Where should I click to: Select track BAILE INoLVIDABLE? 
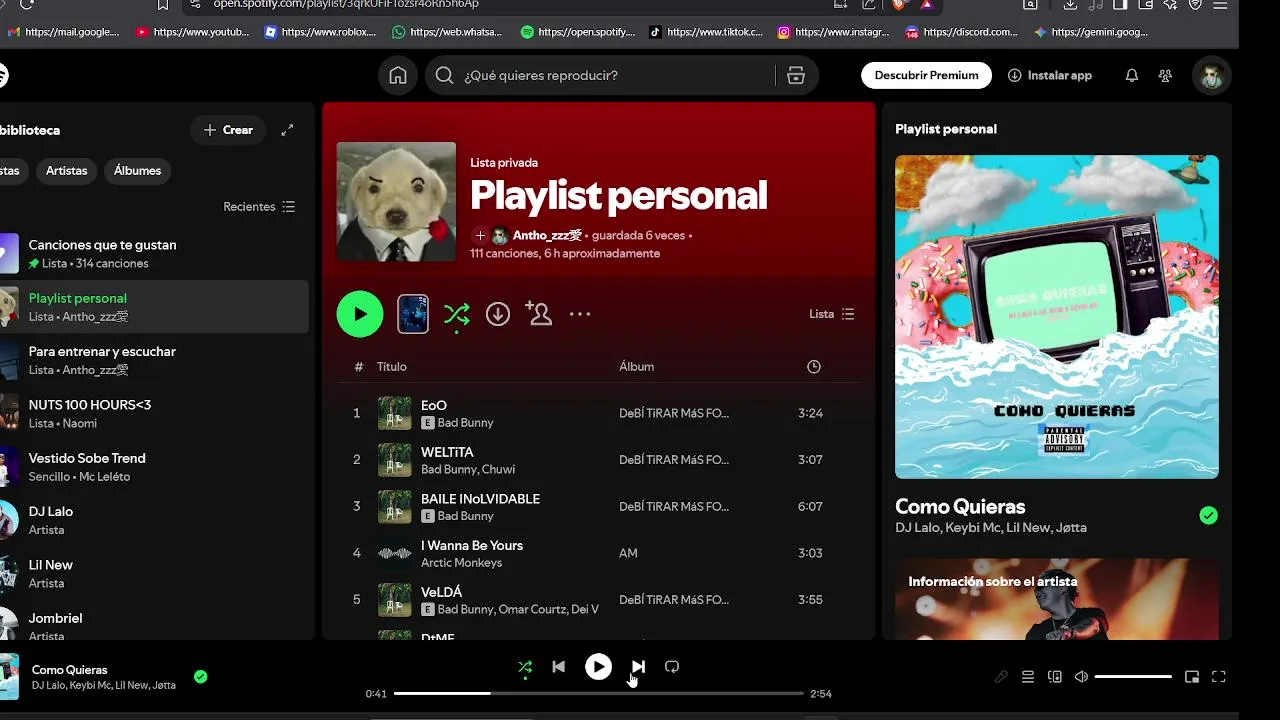pos(599,506)
